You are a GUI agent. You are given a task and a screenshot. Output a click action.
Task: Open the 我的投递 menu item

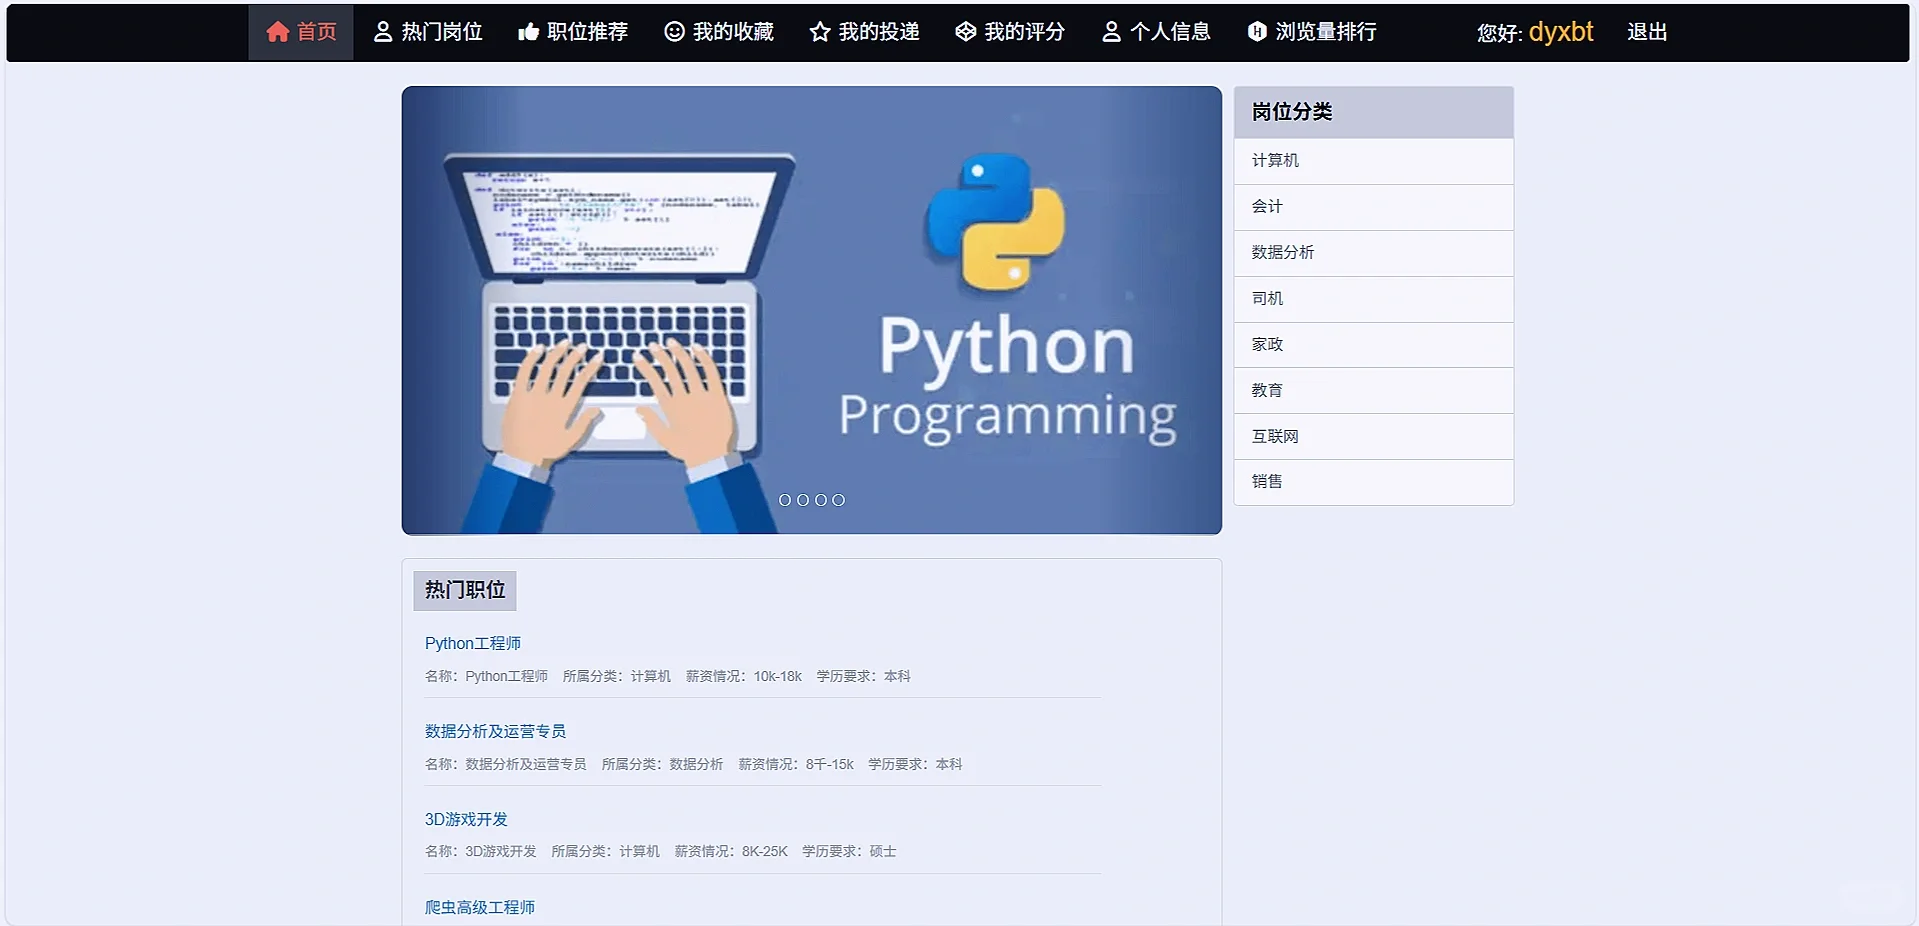(x=865, y=32)
